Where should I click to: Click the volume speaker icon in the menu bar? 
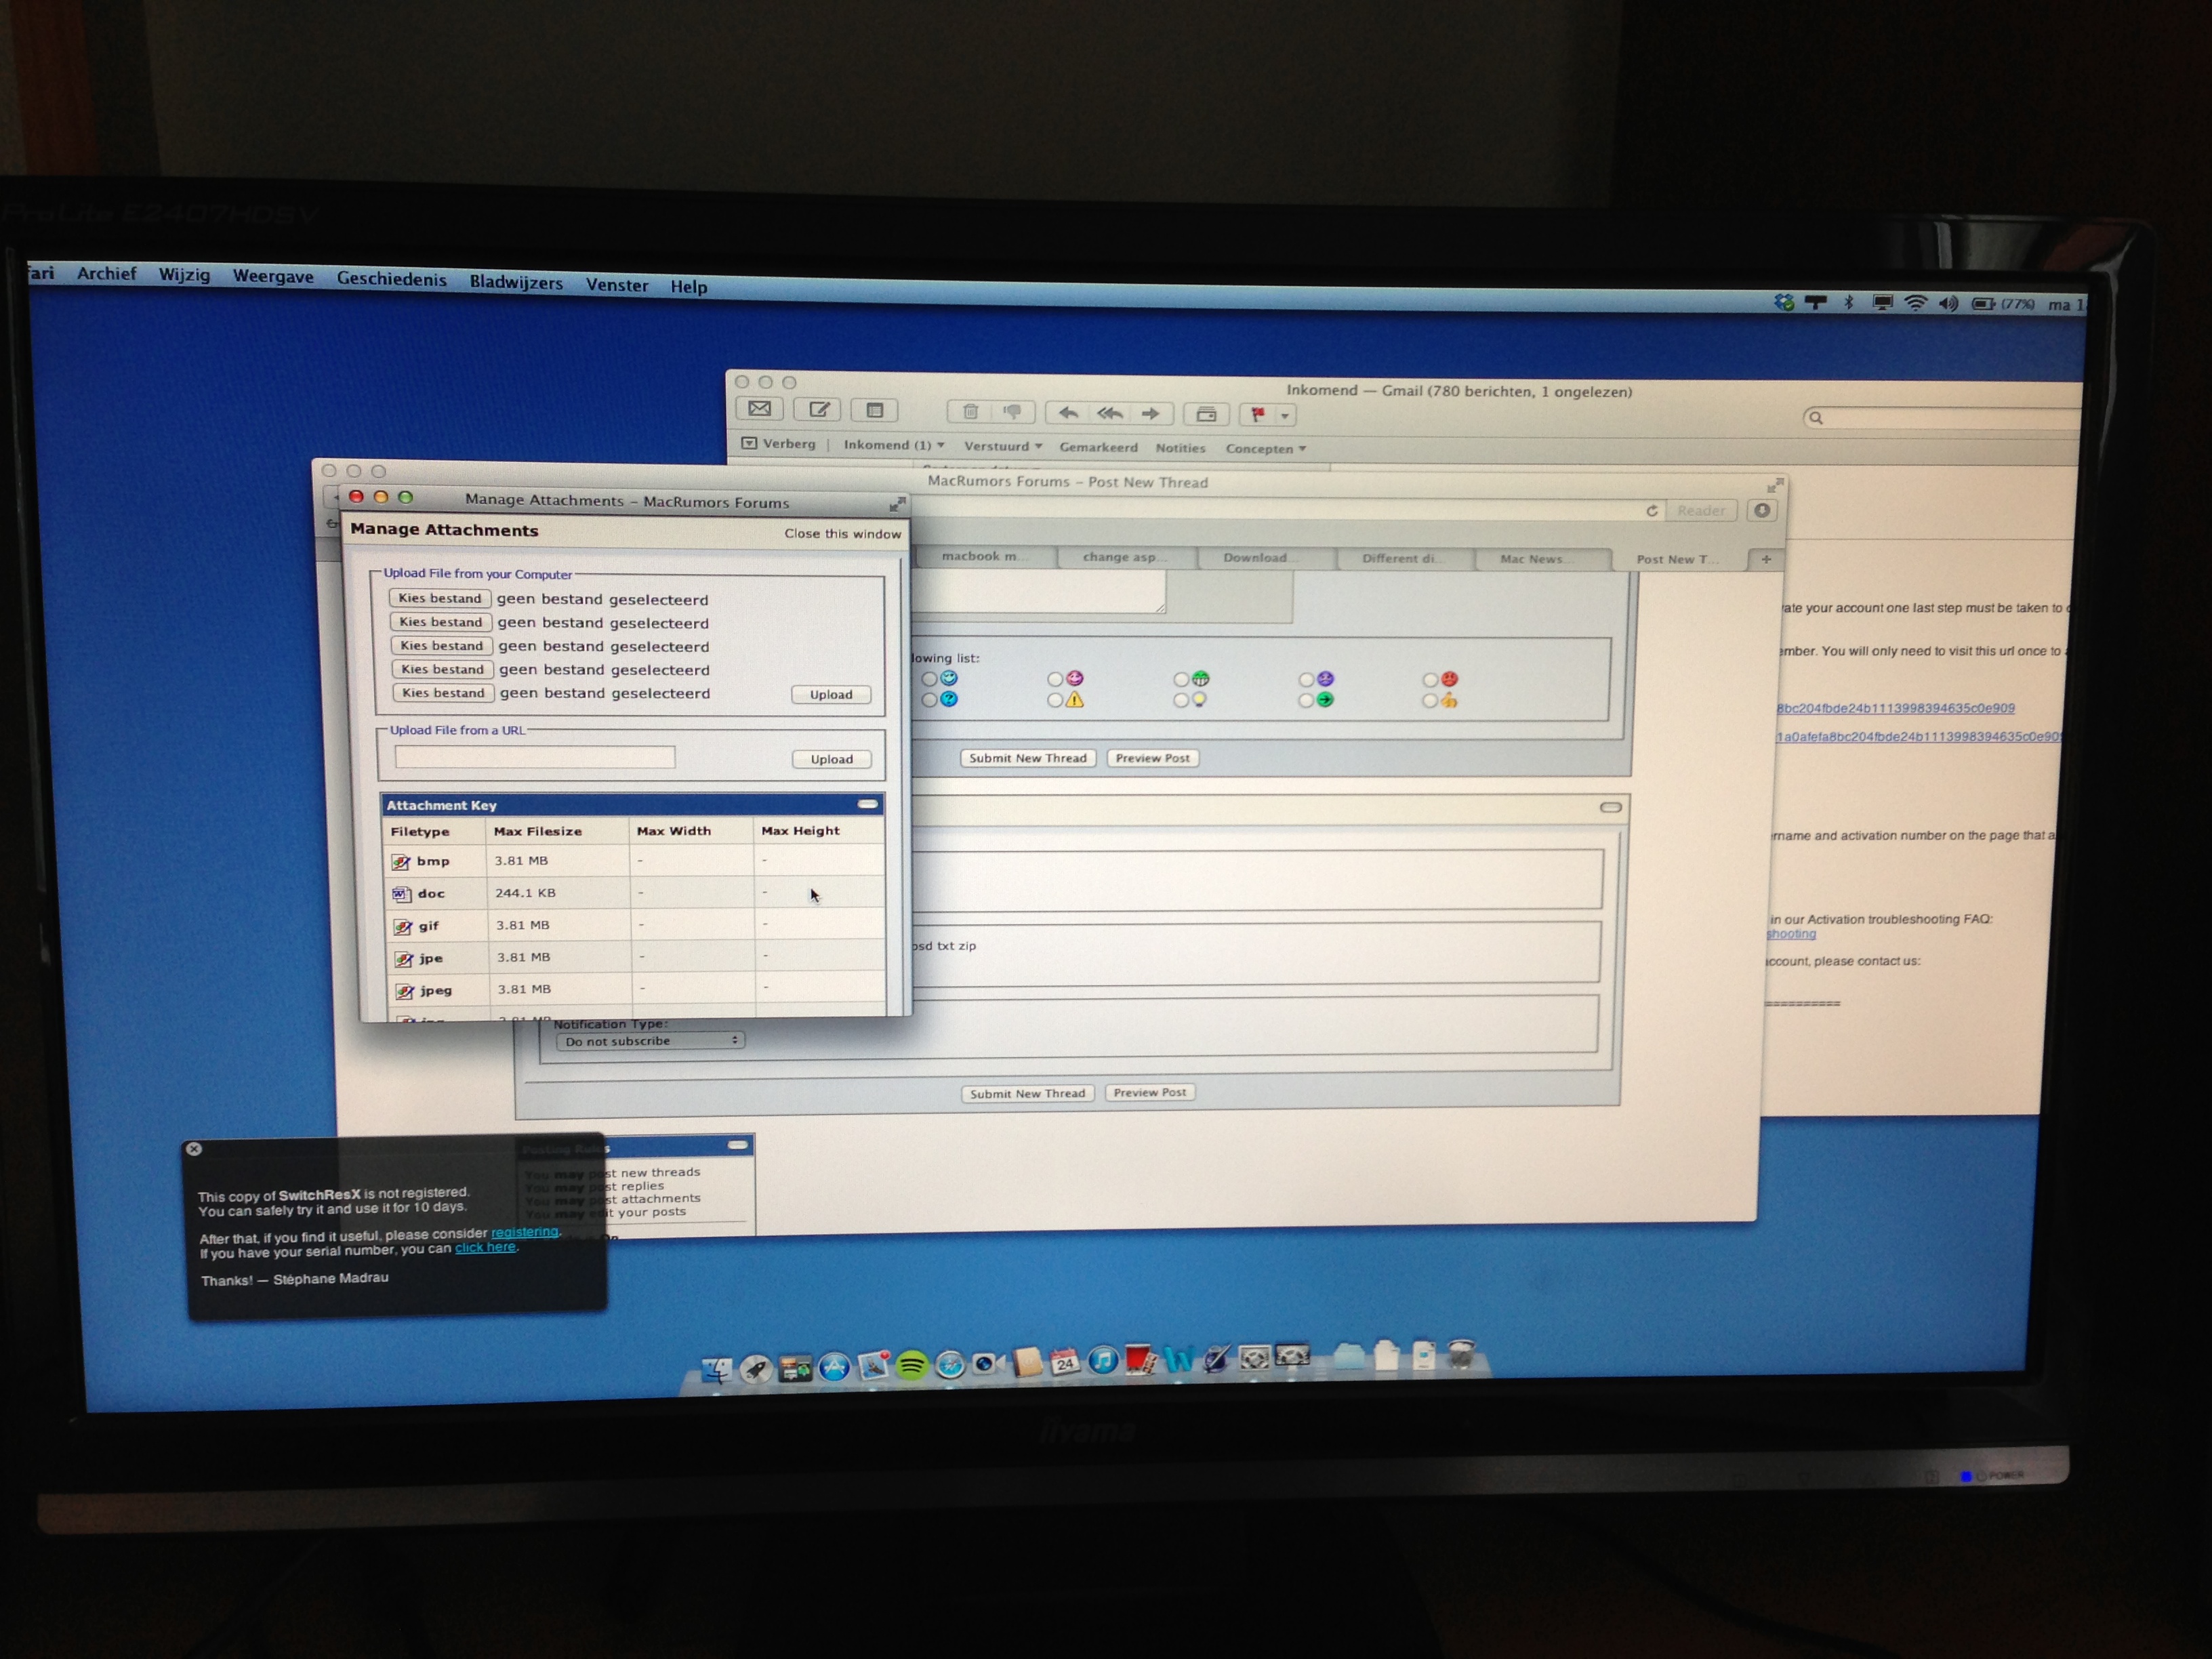1948,303
